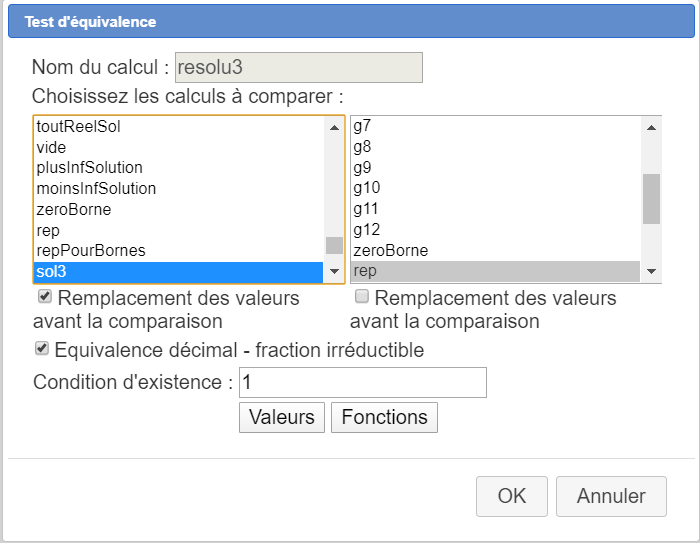
Task: Toggle Equivalence décimal fraction irréductible checkbox
Action: tap(42, 349)
